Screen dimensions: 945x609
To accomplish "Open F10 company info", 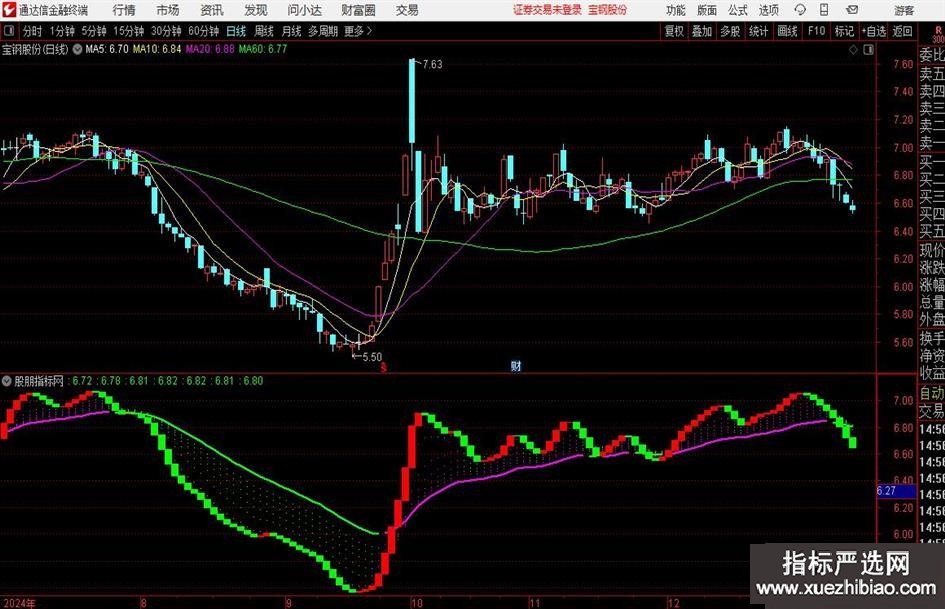I will tap(816, 31).
